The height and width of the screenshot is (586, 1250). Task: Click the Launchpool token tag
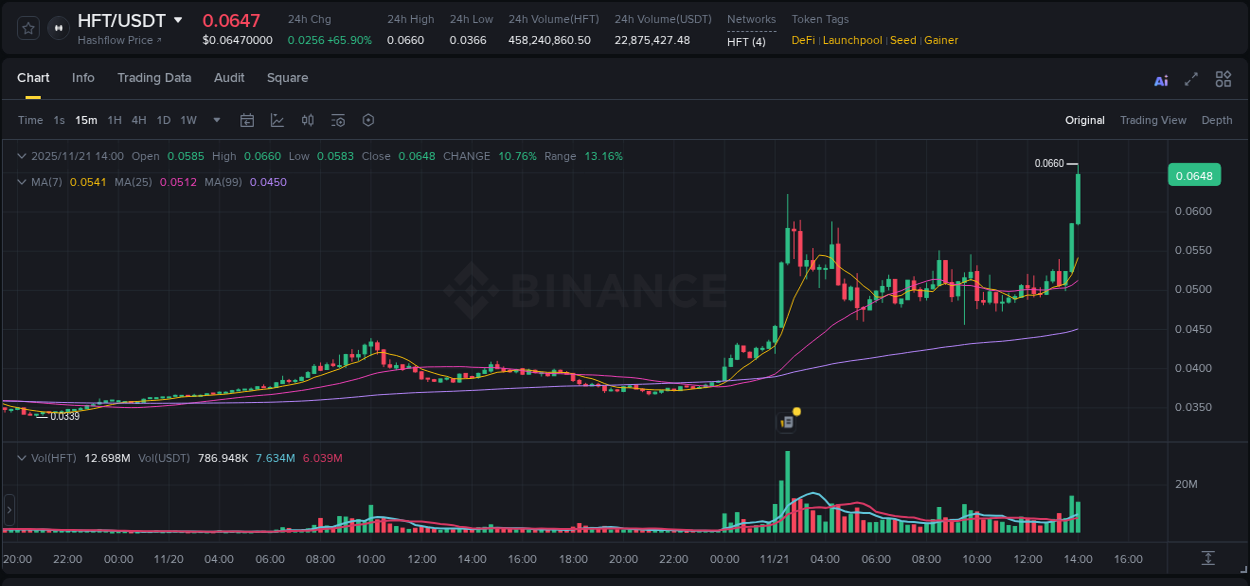pyautogui.click(x=852, y=40)
